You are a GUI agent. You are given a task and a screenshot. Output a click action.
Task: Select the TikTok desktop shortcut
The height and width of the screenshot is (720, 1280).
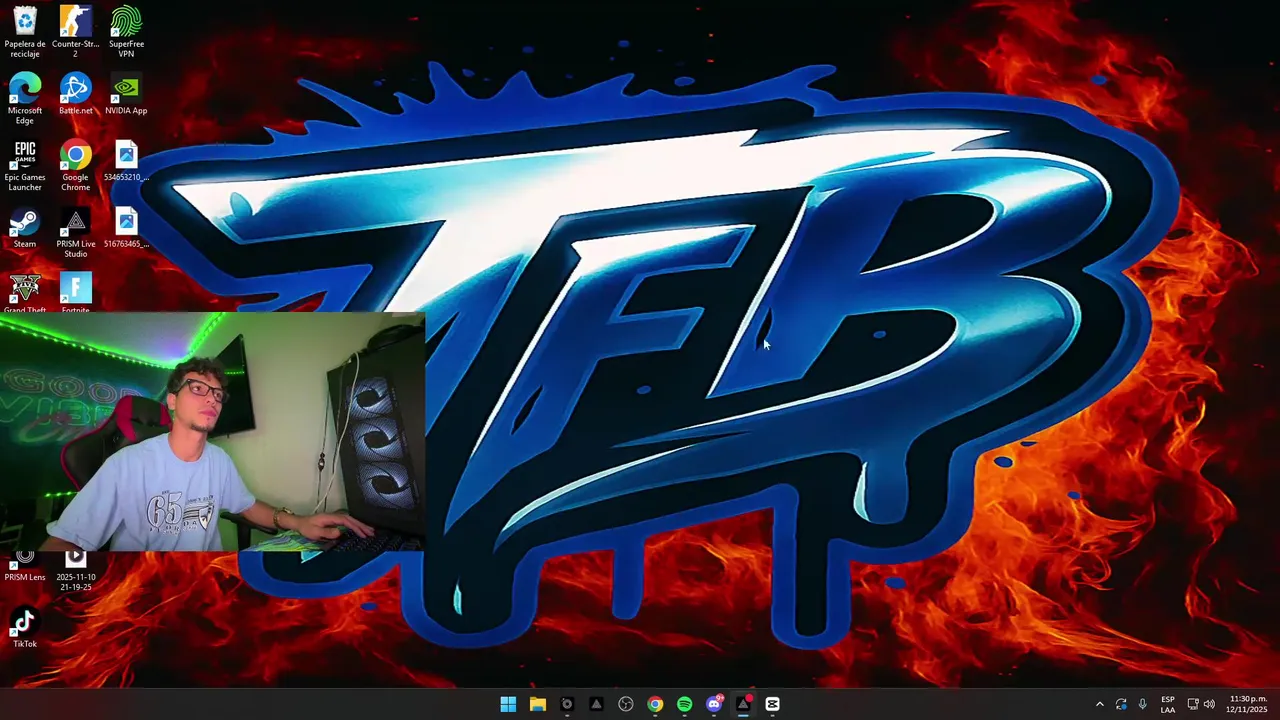(x=25, y=628)
